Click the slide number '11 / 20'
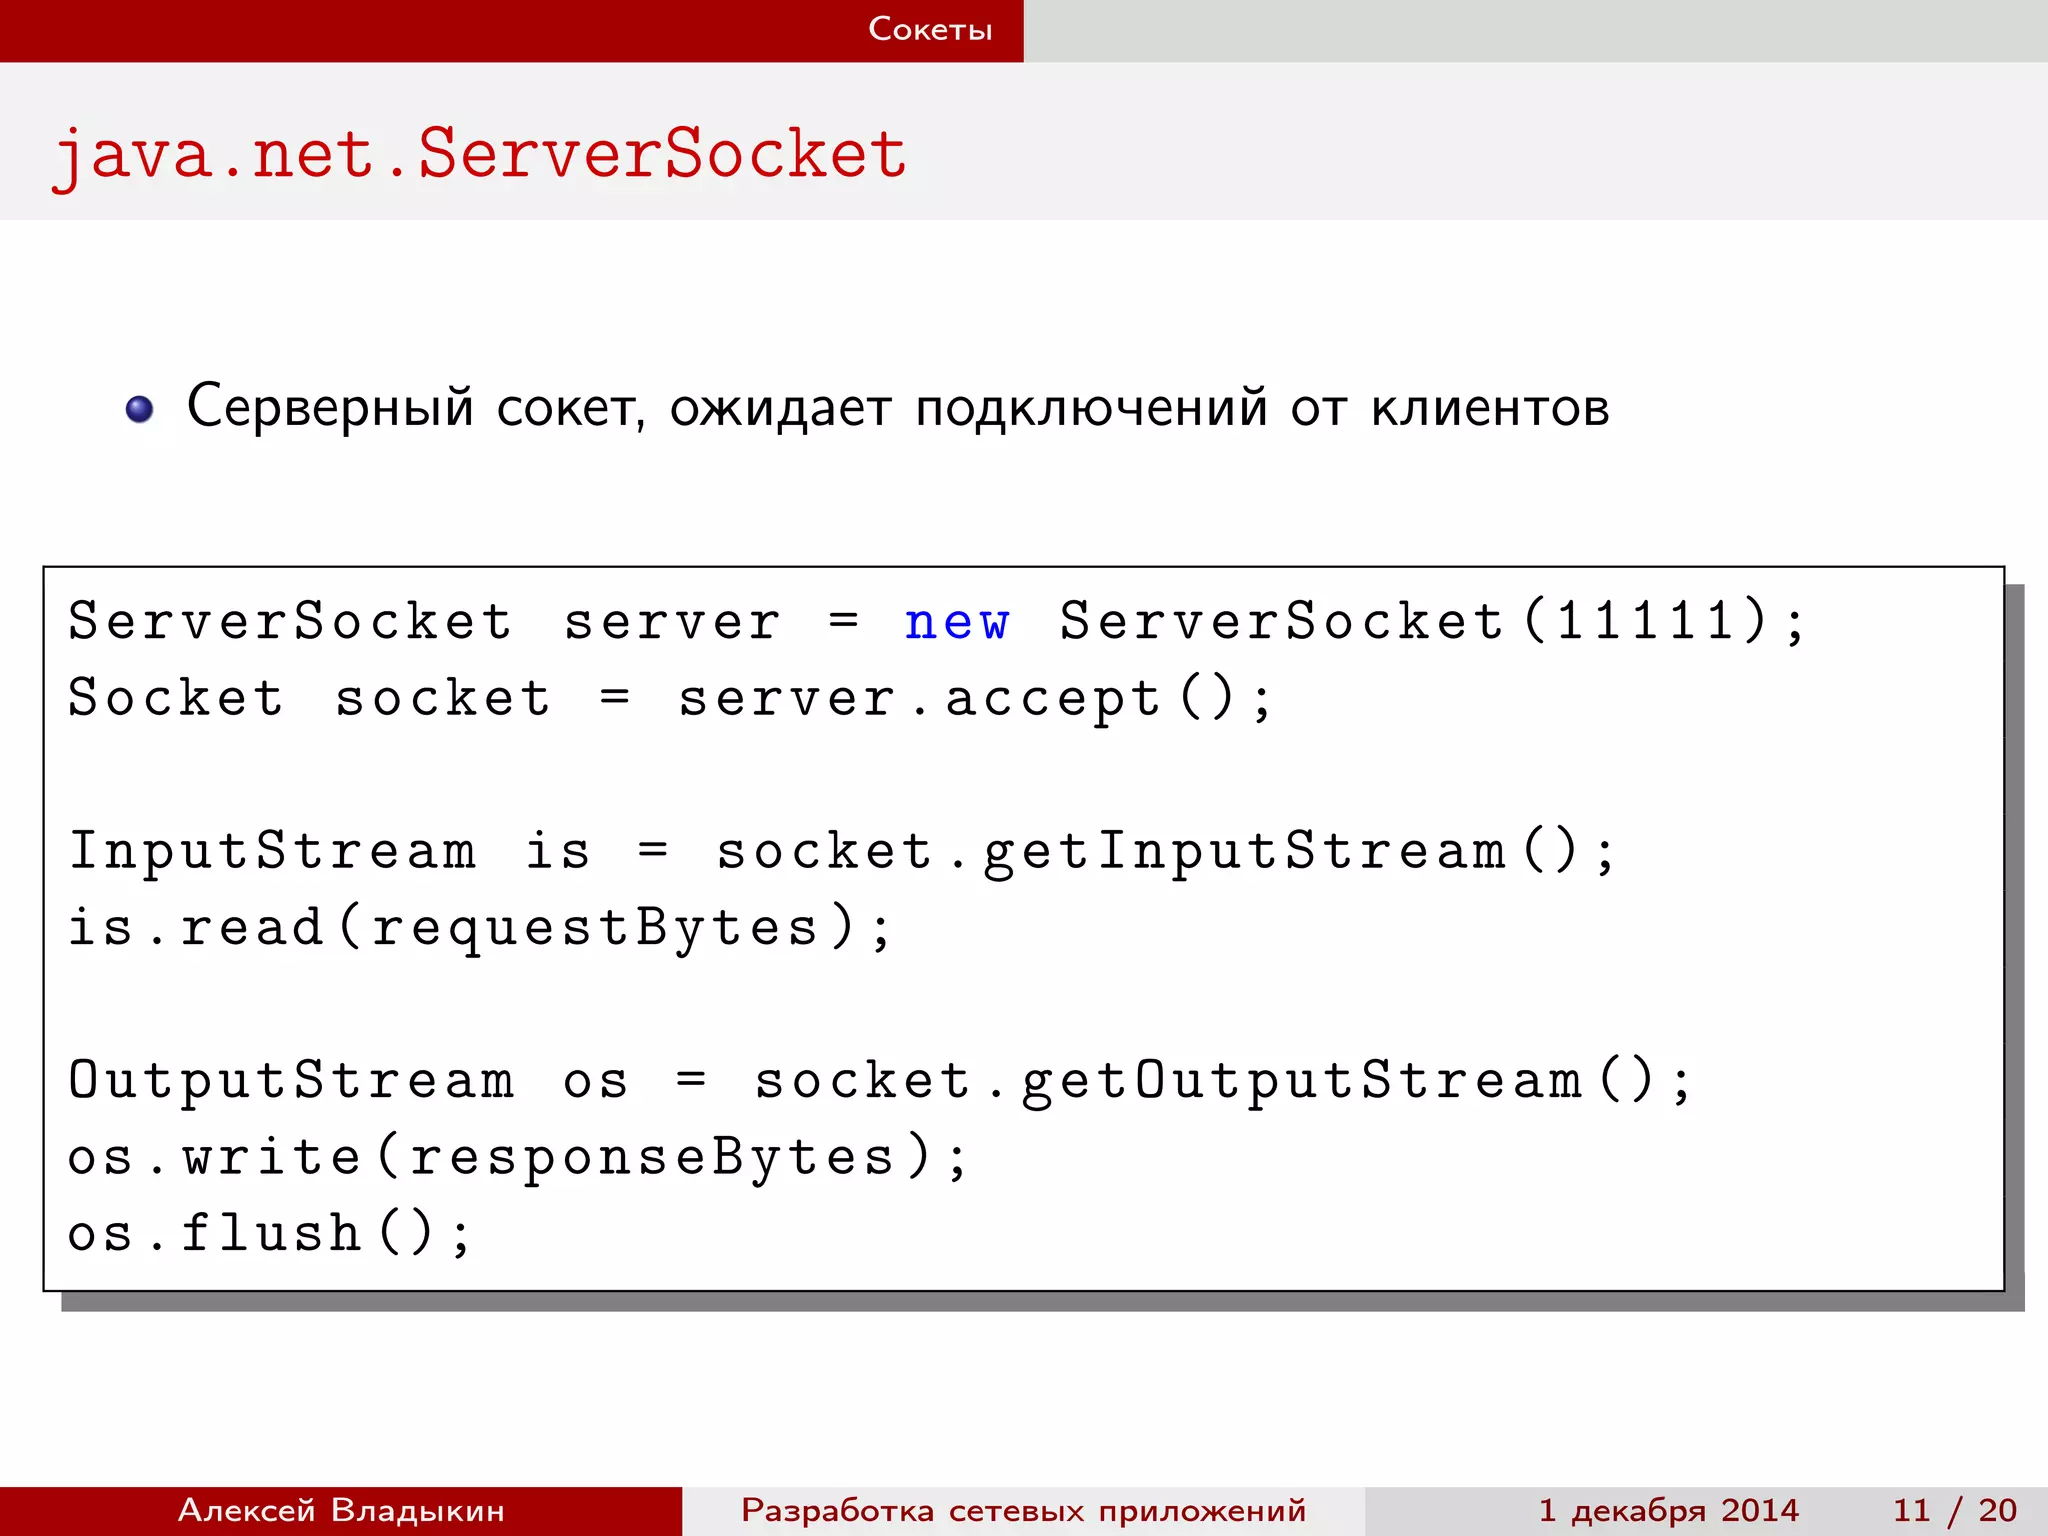Image resolution: width=2048 pixels, height=1536 pixels. [x=1954, y=1510]
